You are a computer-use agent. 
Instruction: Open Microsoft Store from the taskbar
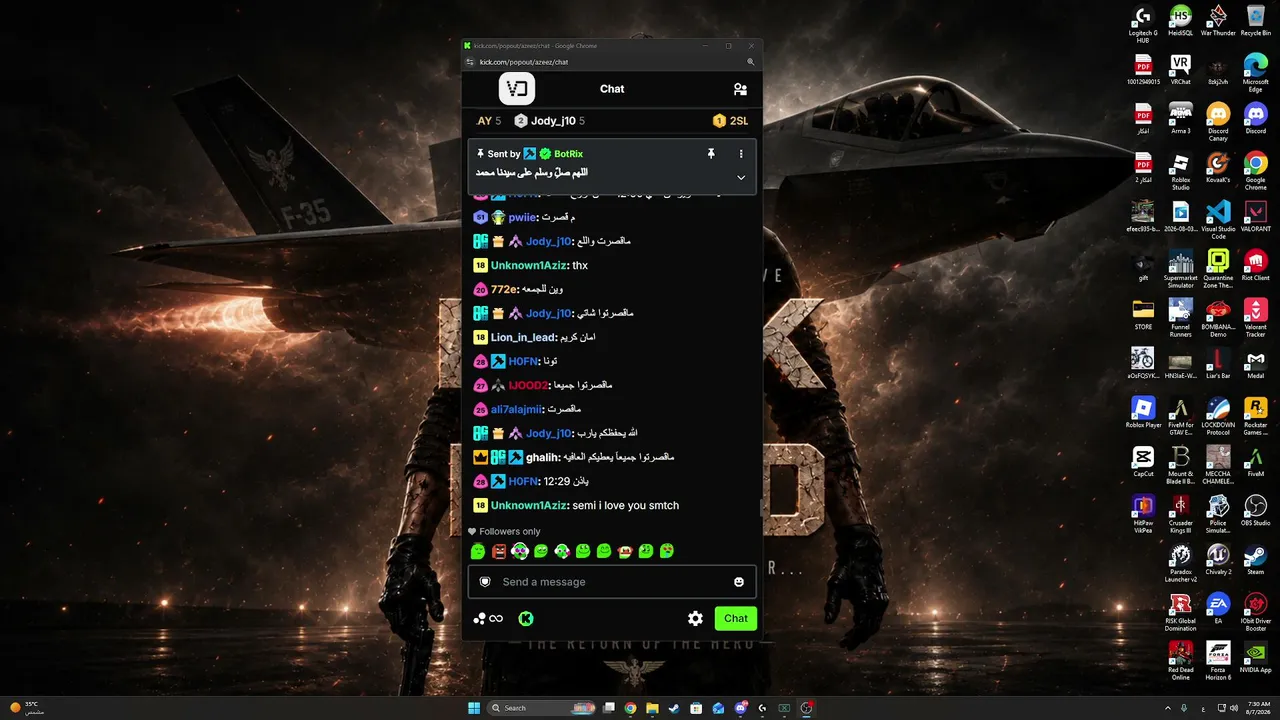696,708
